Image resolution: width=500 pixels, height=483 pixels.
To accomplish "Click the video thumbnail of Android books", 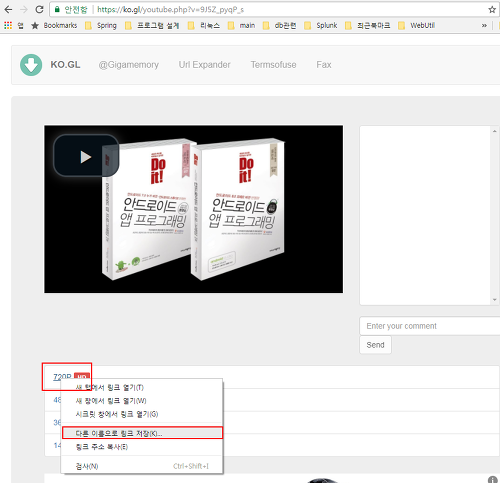I will pyautogui.click(x=193, y=209).
